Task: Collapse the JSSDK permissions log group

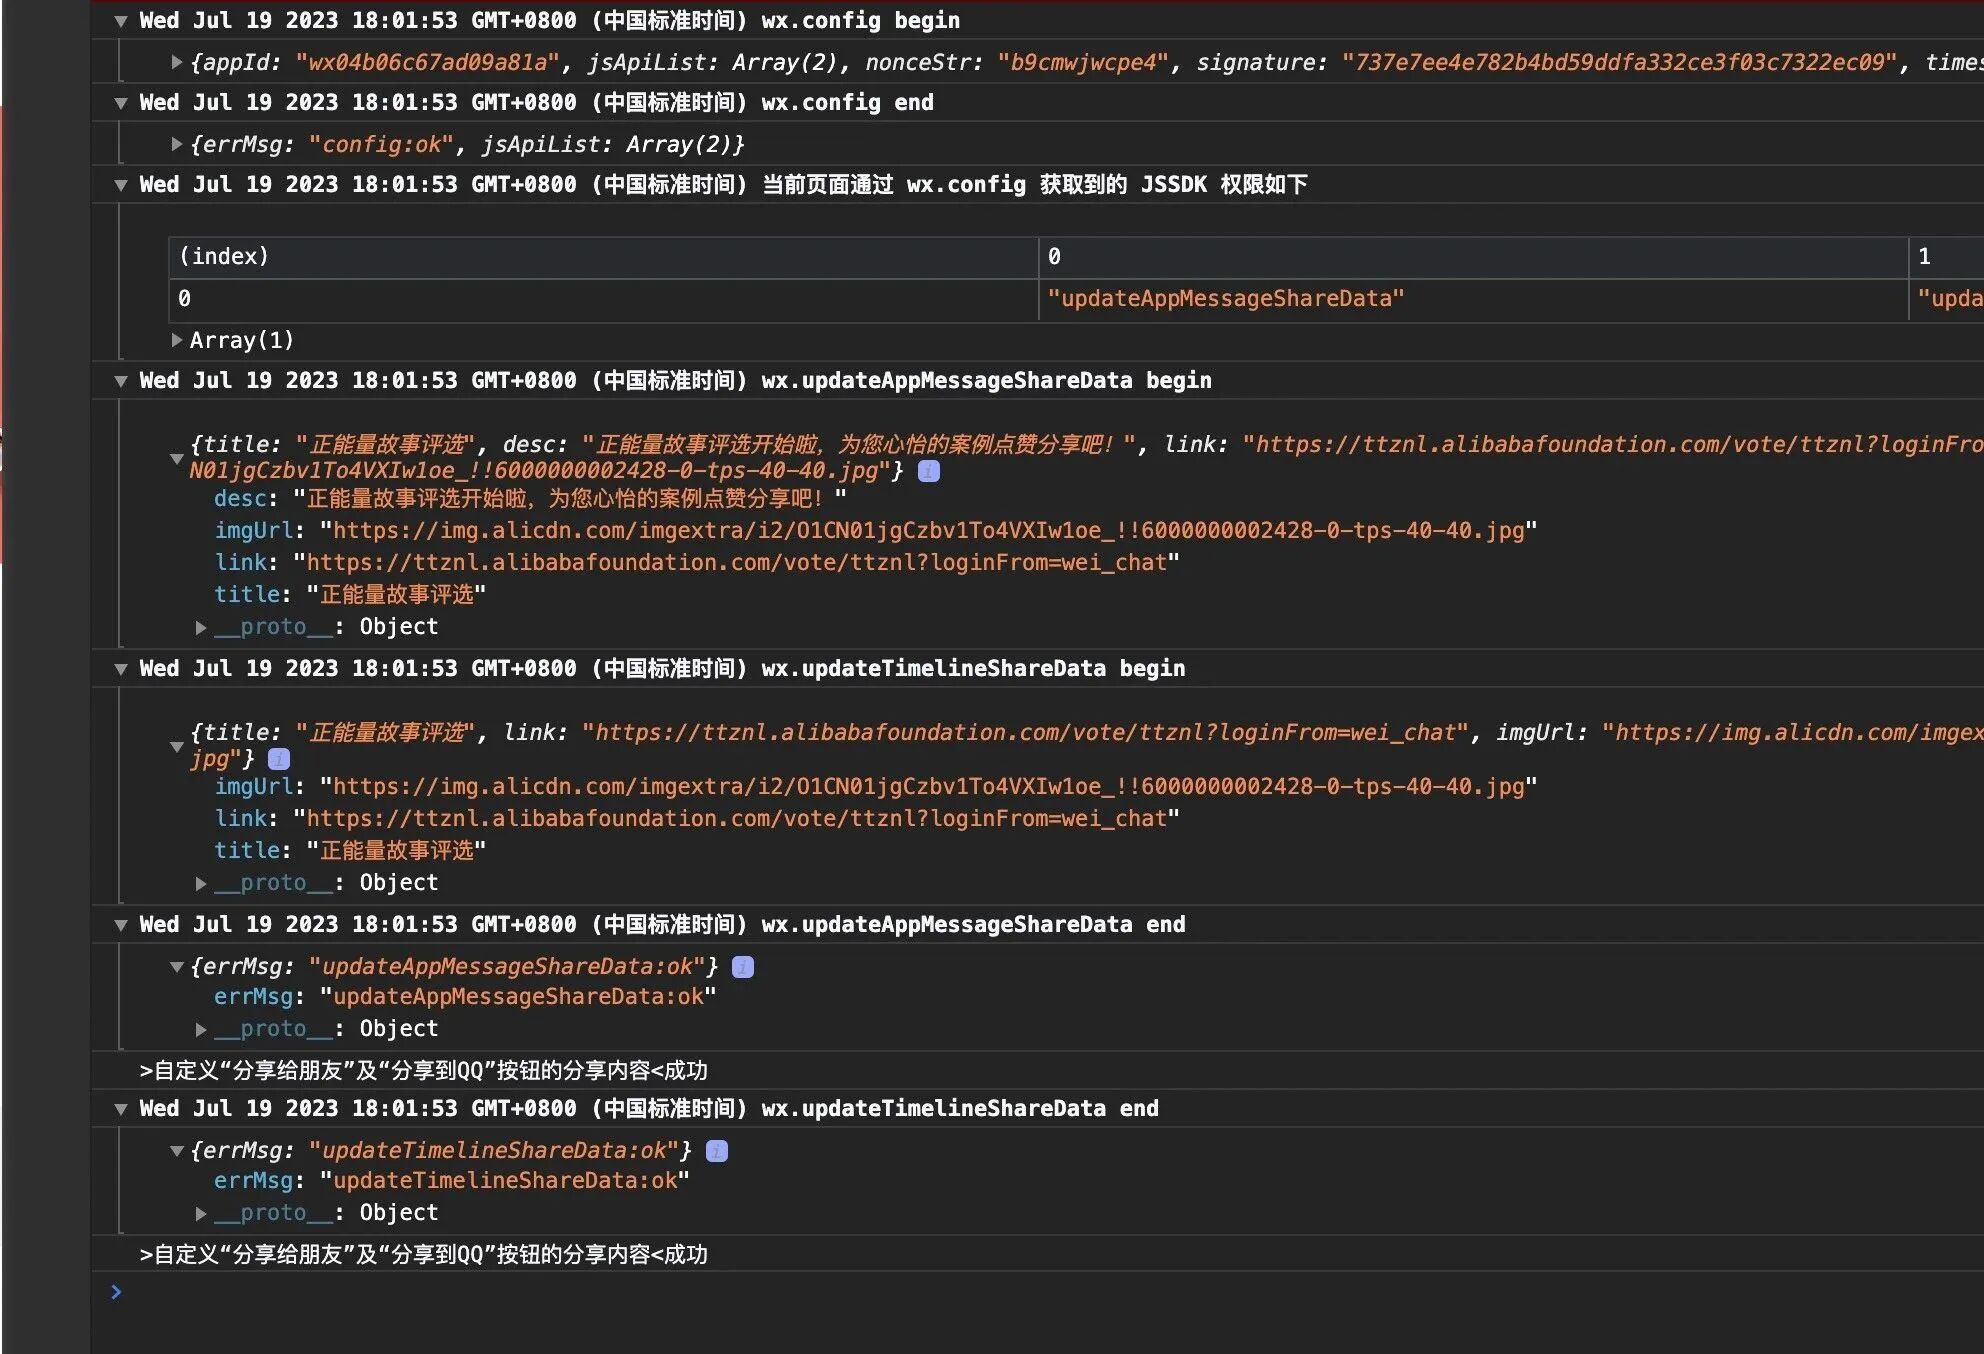Action: 121,185
